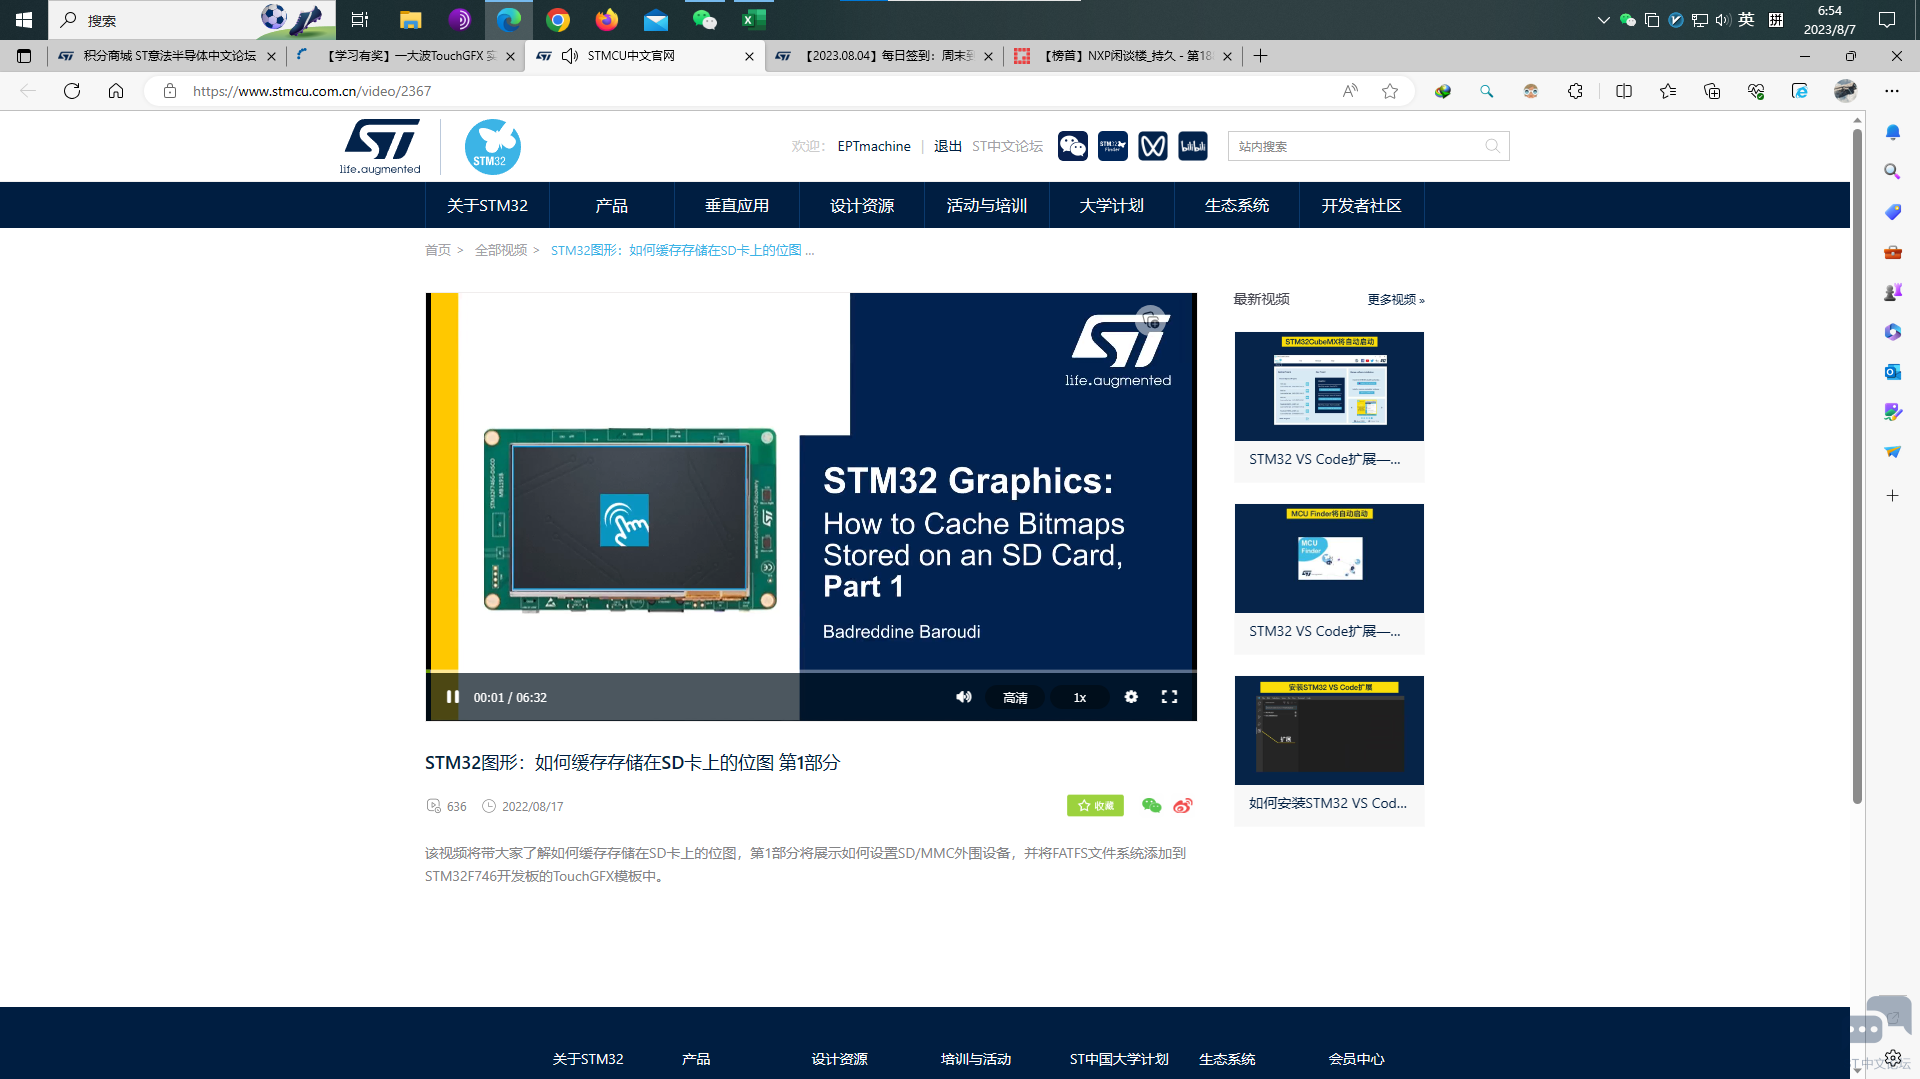Share the video to WeChat
1920x1079 pixels.
[1152, 806]
